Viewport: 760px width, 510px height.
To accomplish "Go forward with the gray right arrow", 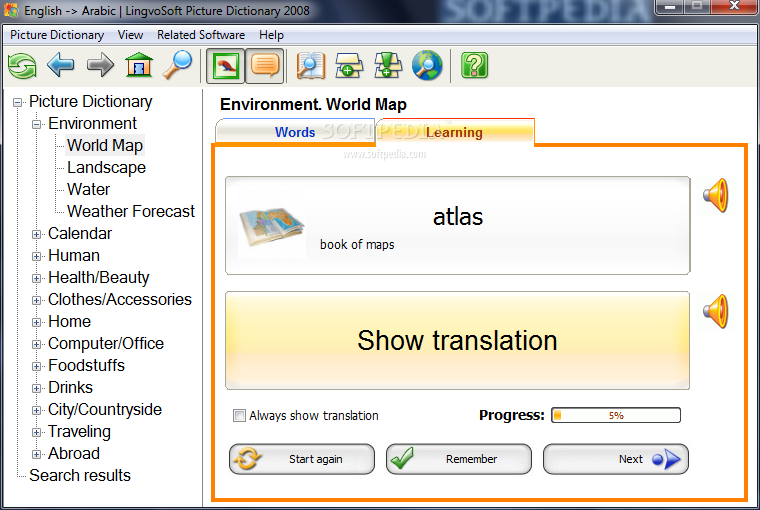I will (x=100, y=65).
